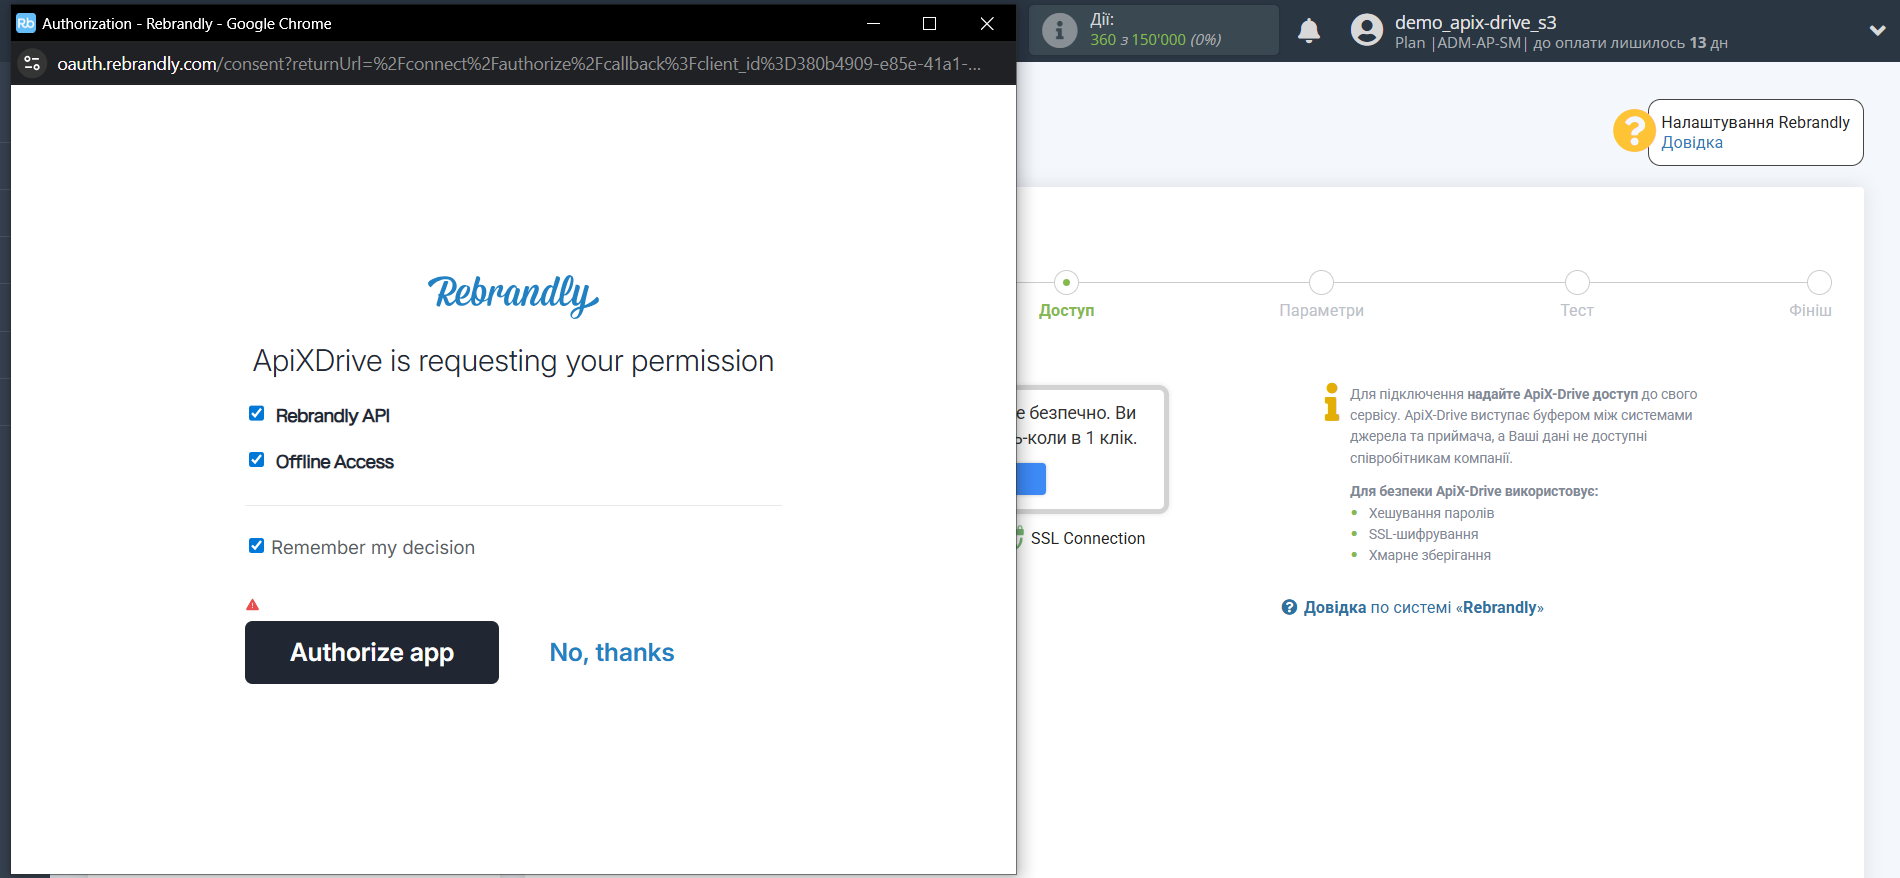
Task: Click the oauth.rebrandly.com address bar
Action: tap(518, 64)
